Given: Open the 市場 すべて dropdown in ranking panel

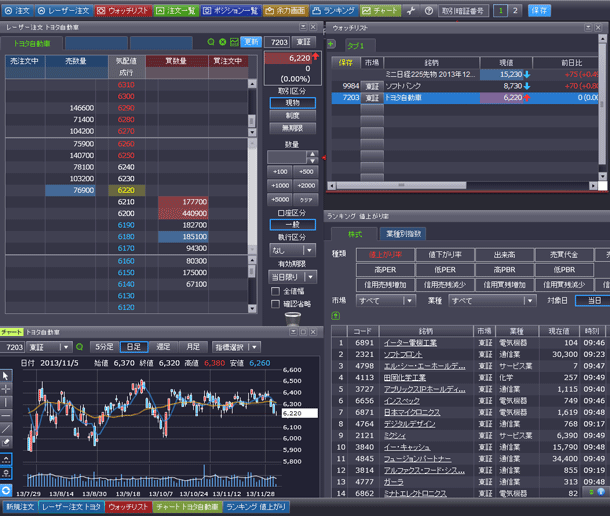Looking at the screenshot, I should pos(386,301).
